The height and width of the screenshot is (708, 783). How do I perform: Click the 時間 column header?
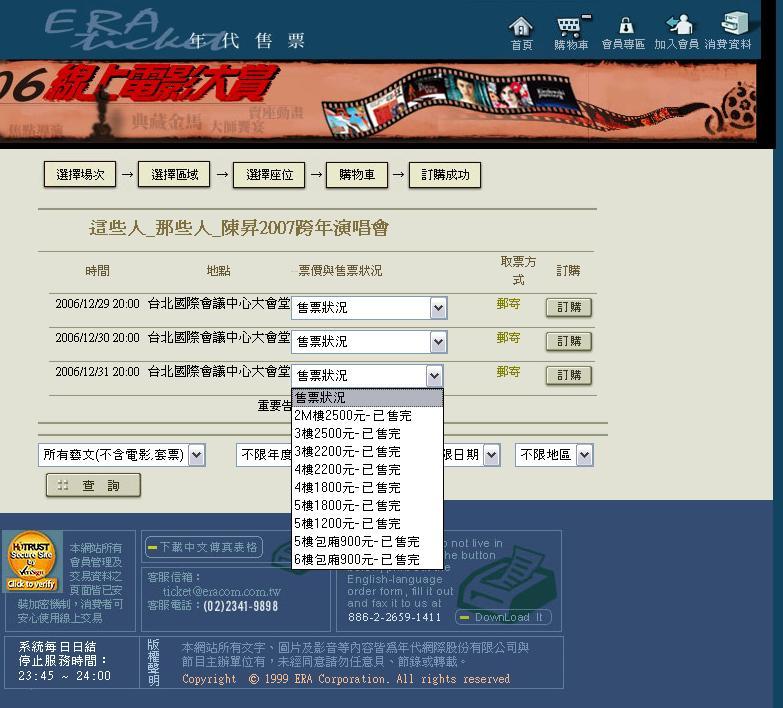97,271
